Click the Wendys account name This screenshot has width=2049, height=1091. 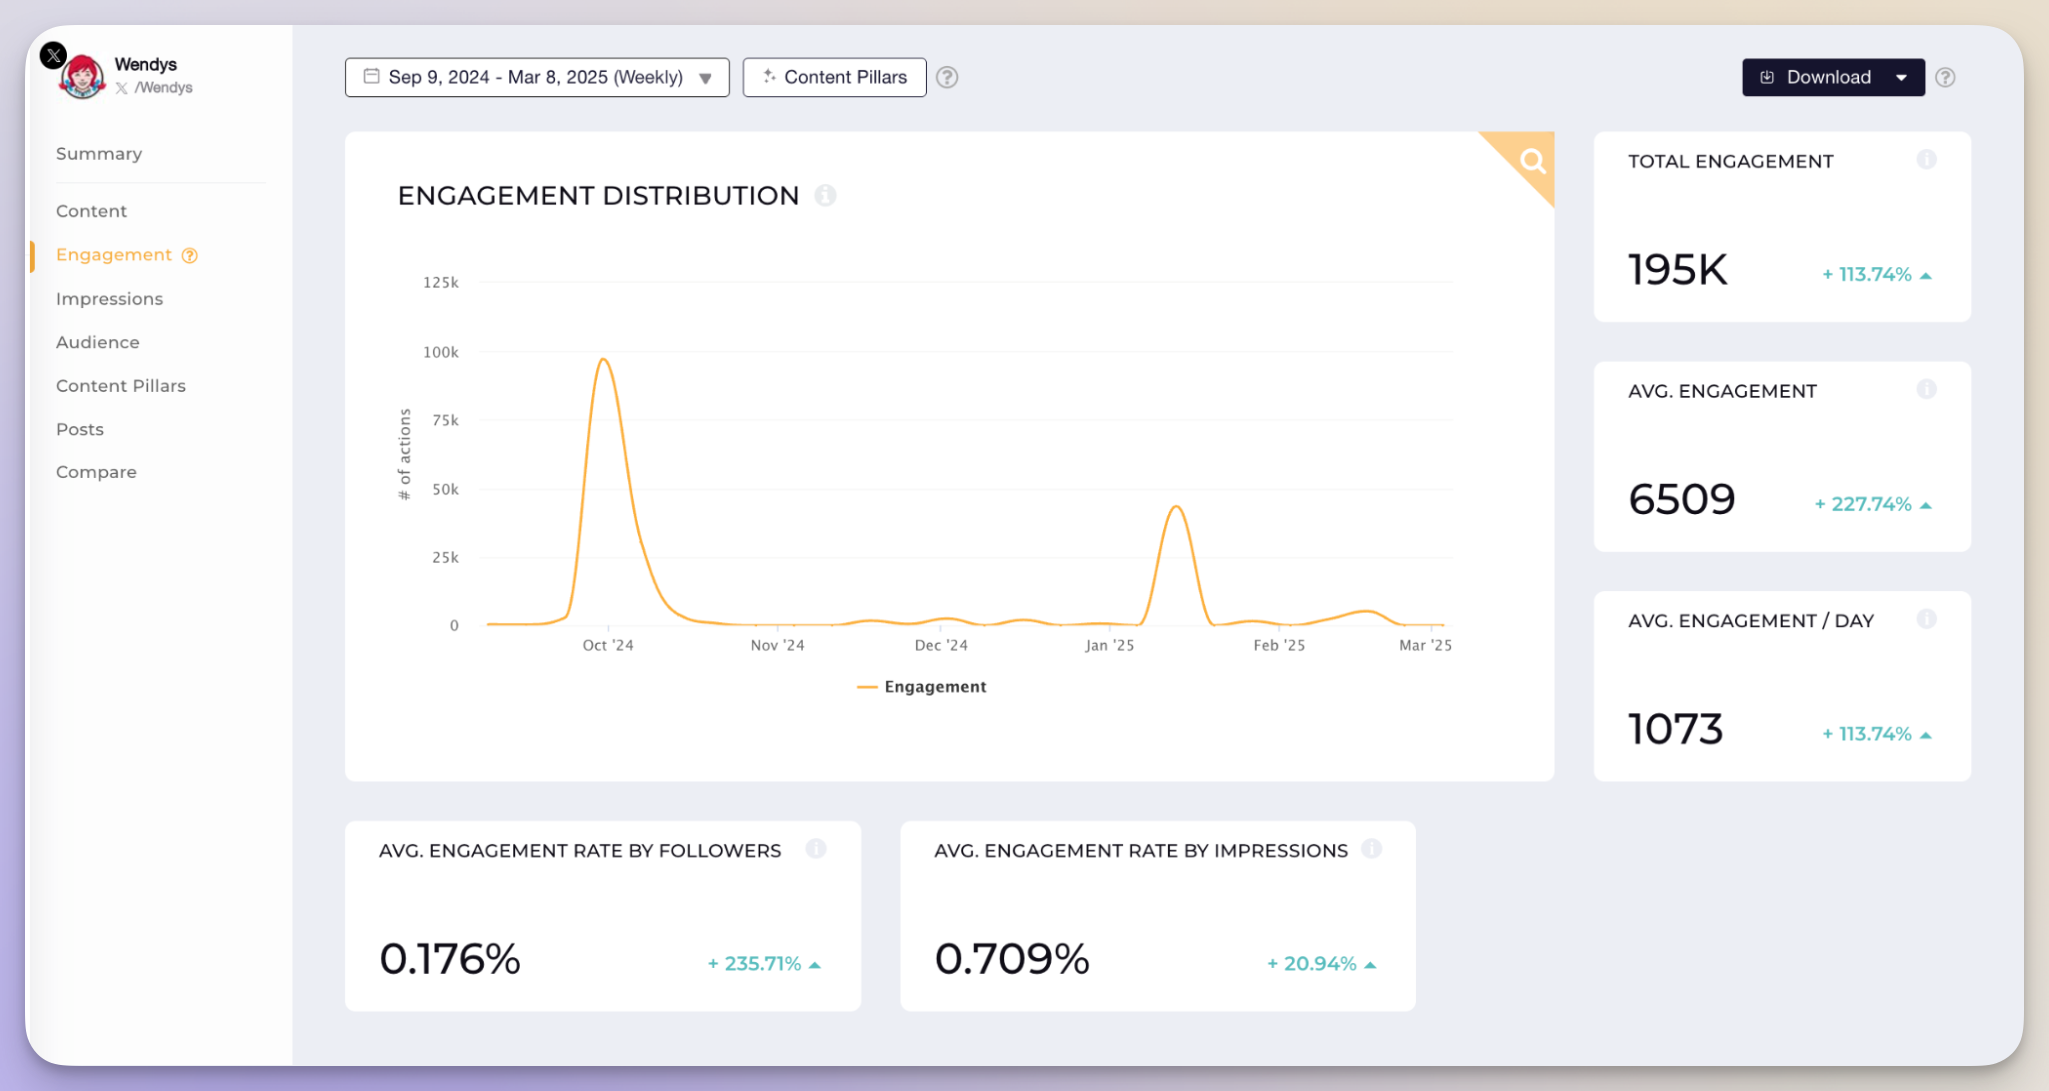pyautogui.click(x=146, y=64)
